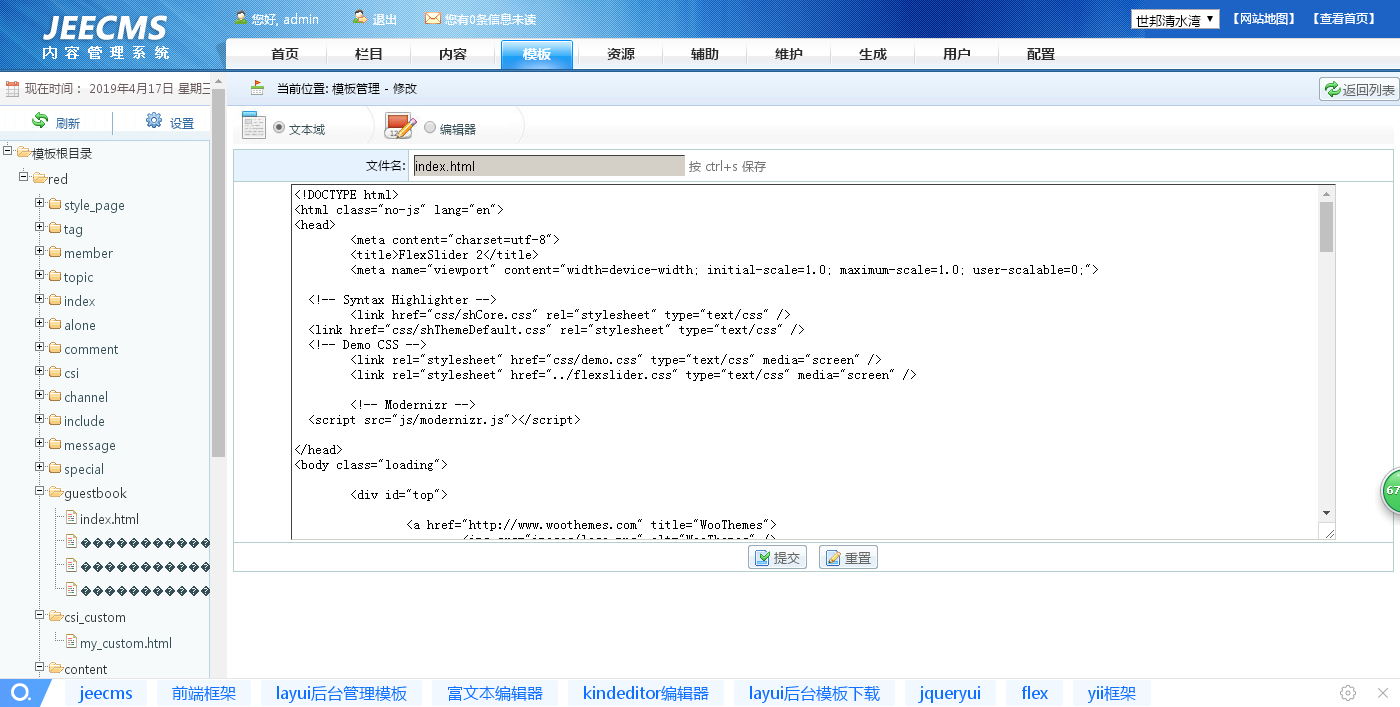Open the 栏目 tab
The height and width of the screenshot is (707, 1400).
(369, 54)
